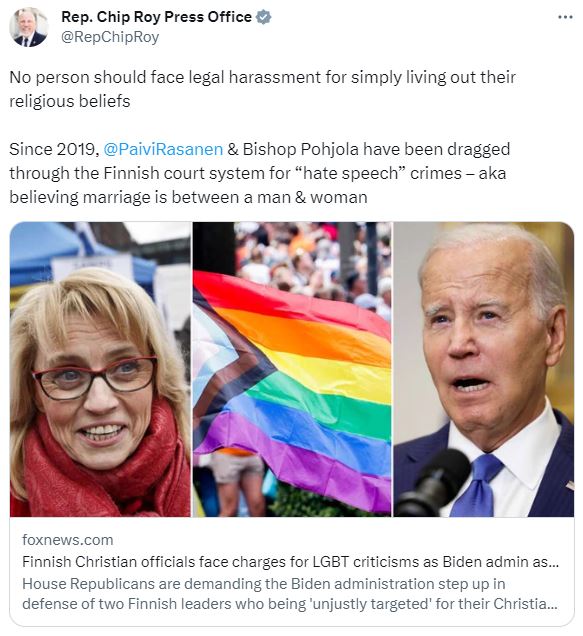Click the photo of woman in red scarf
583x636 pixels.
click(100, 369)
